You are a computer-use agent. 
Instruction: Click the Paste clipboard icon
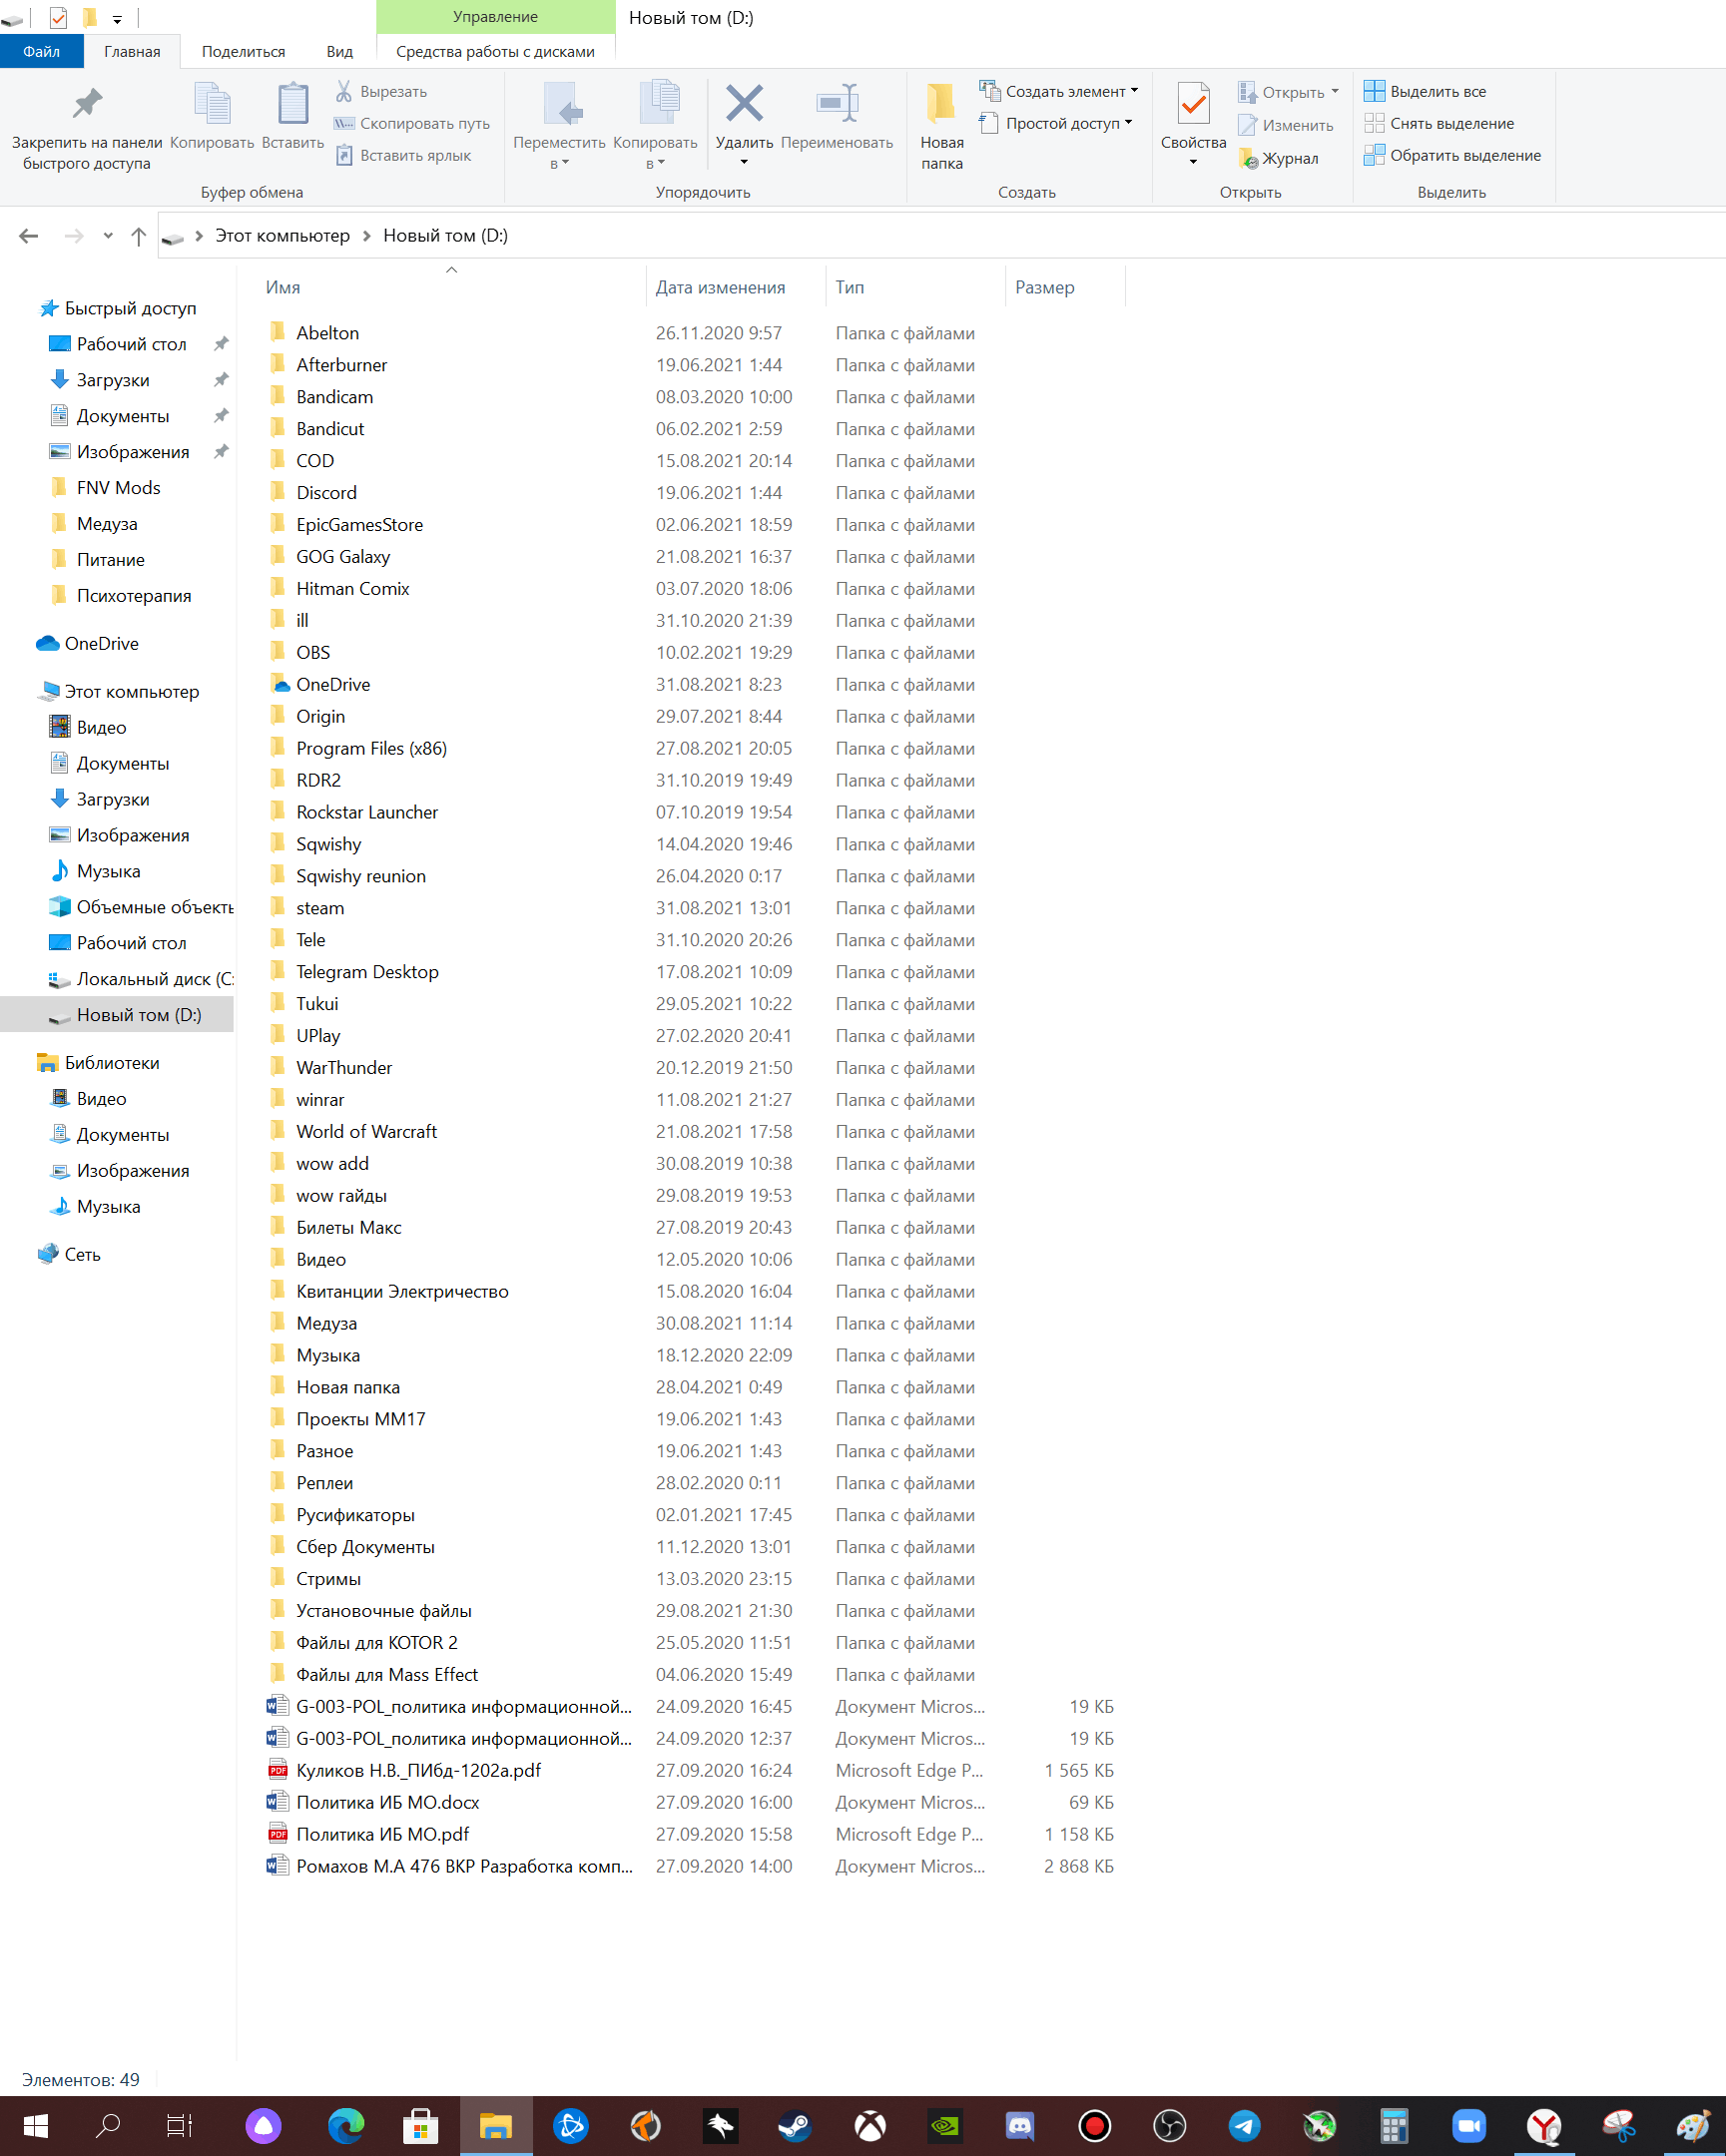pyautogui.click(x=292, y=103)
